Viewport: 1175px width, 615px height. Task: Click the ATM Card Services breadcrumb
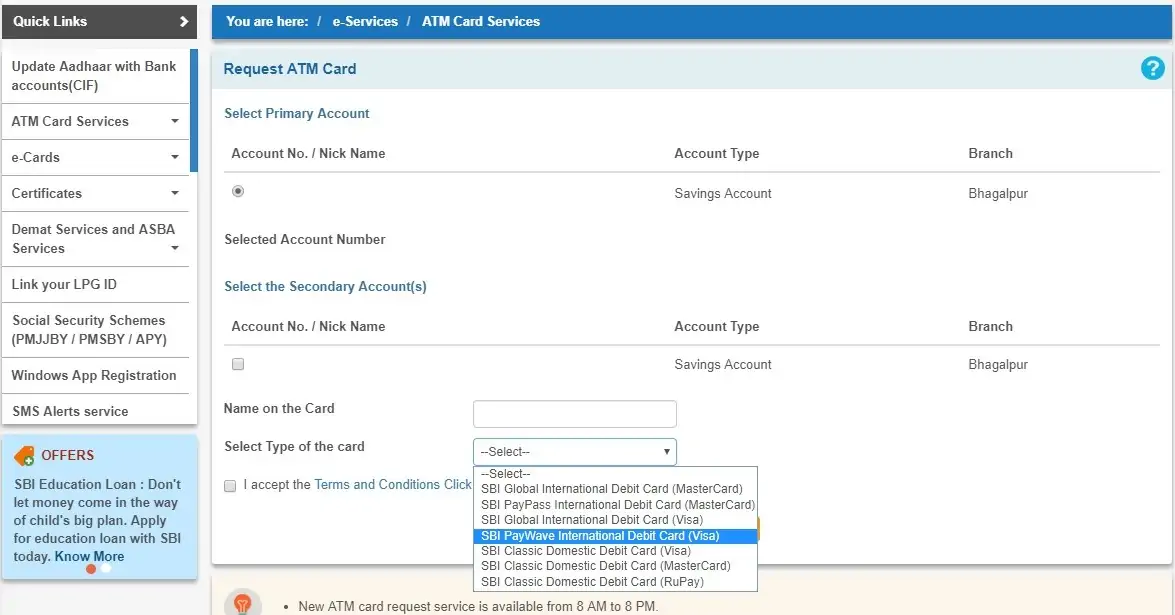[480, 22]
